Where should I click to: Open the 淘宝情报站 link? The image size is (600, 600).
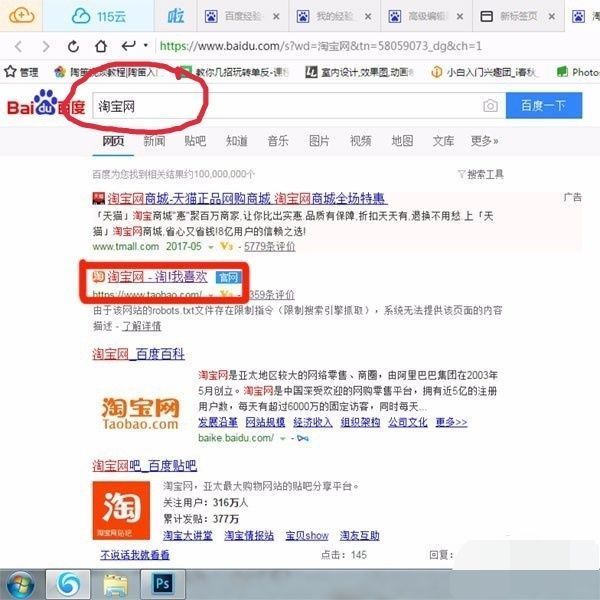click(249, 535)
